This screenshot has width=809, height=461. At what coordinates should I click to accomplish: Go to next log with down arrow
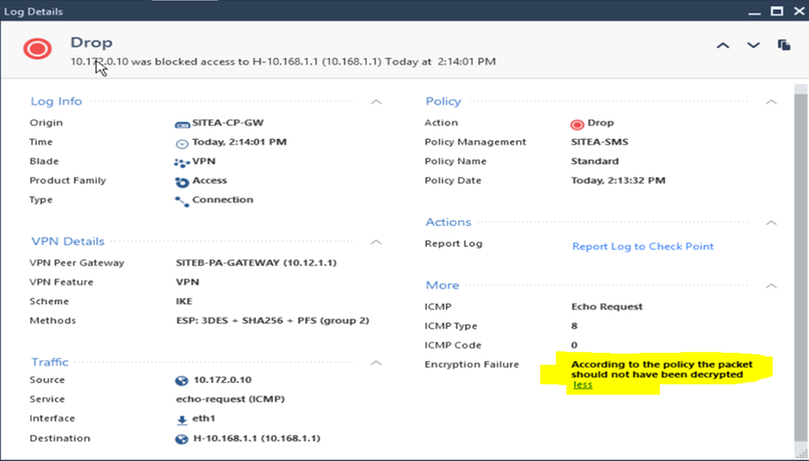754,46
